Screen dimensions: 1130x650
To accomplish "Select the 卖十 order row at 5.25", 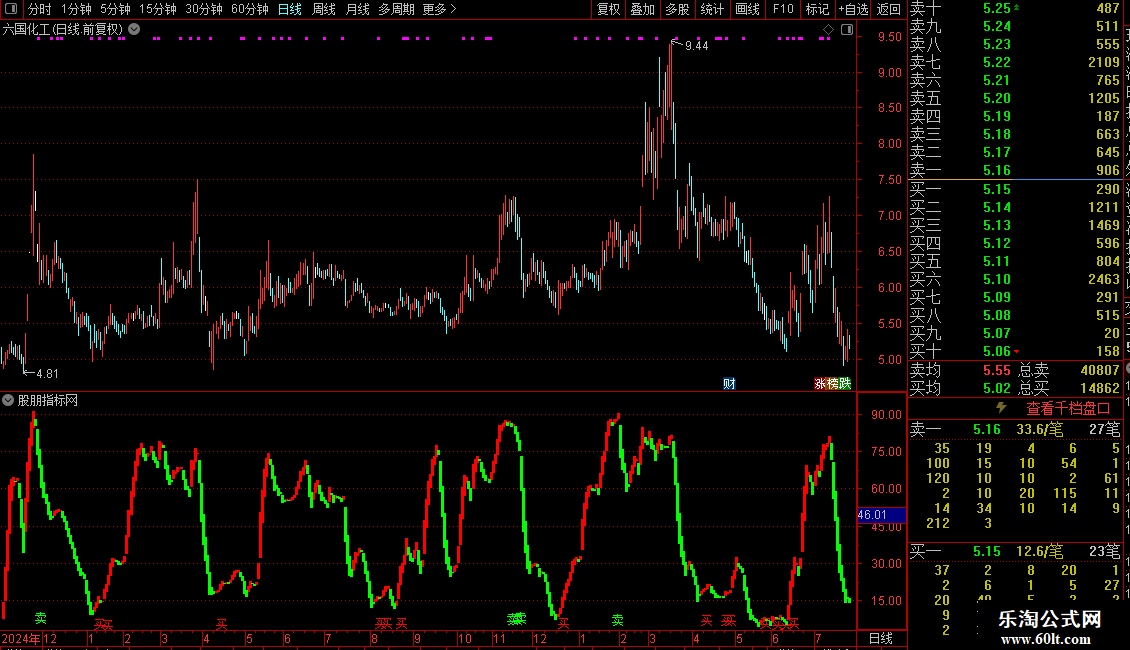I will pyautogui.click(x=1015, y=8).
